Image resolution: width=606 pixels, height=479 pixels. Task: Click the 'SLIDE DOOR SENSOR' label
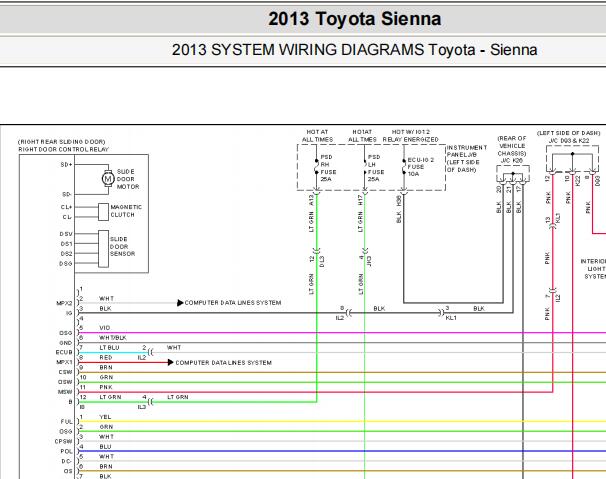pos(123,246)
